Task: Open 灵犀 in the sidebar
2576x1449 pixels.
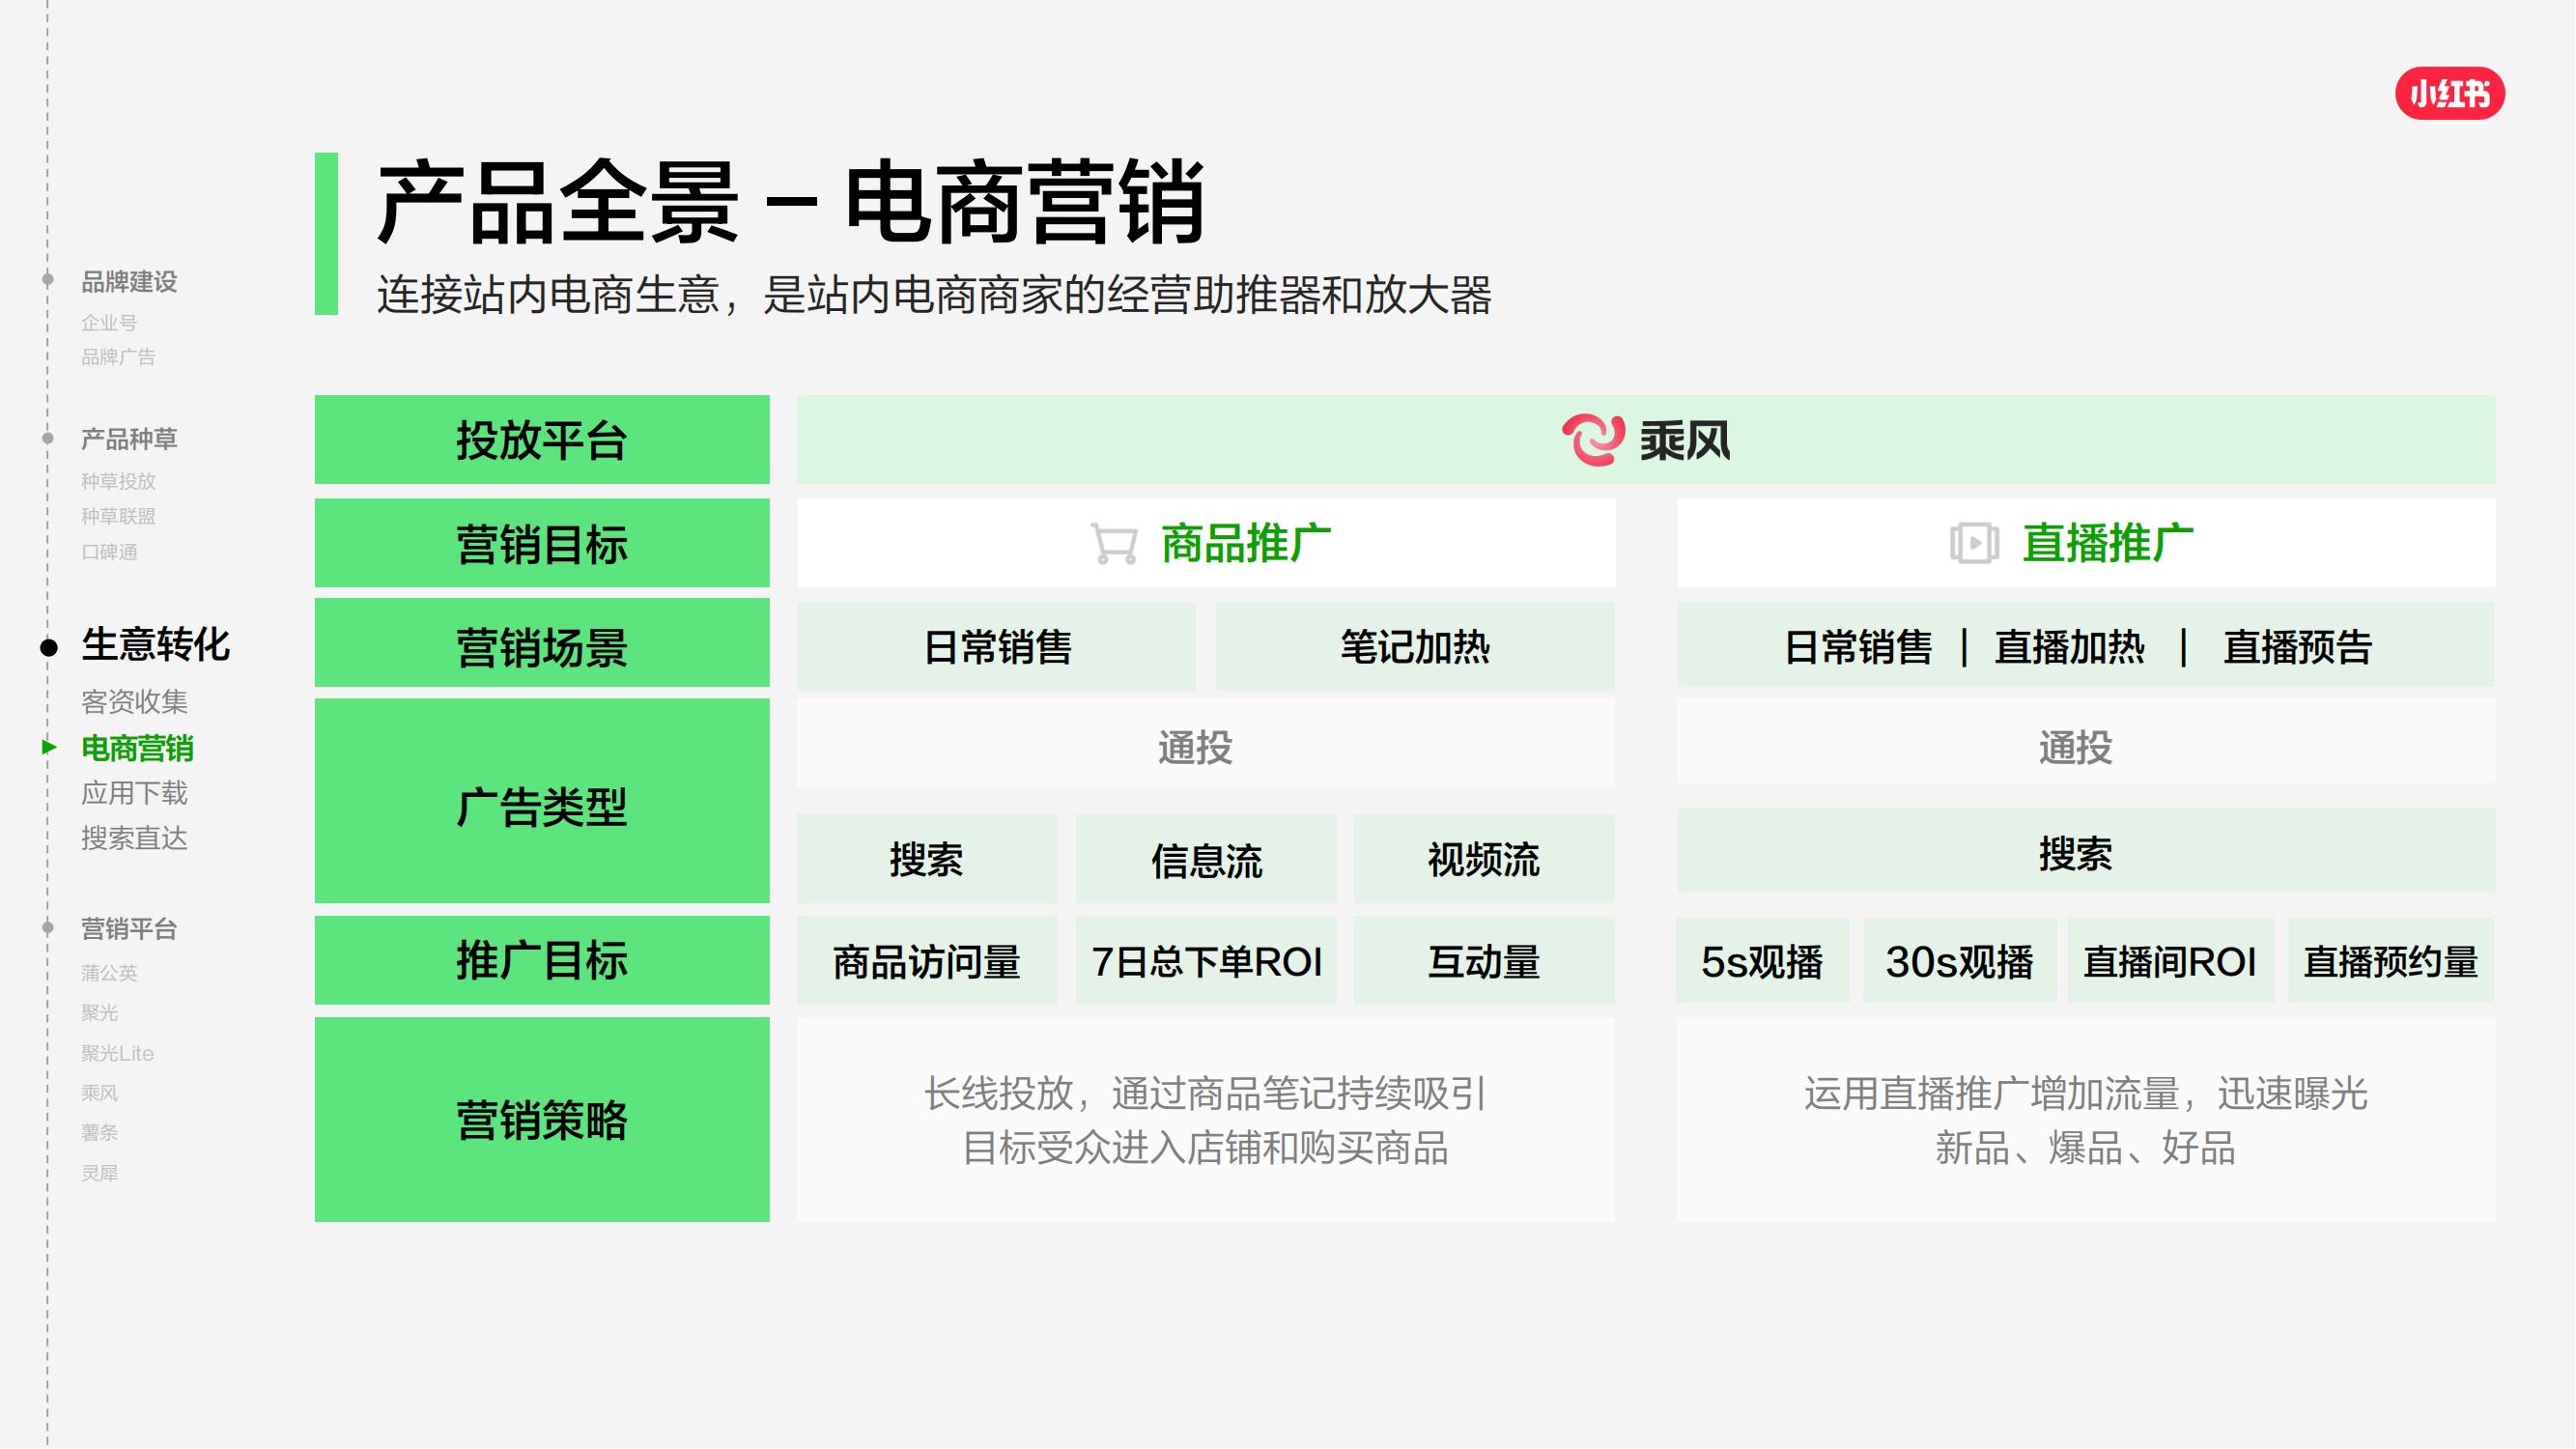Action: click(99, 1173)
